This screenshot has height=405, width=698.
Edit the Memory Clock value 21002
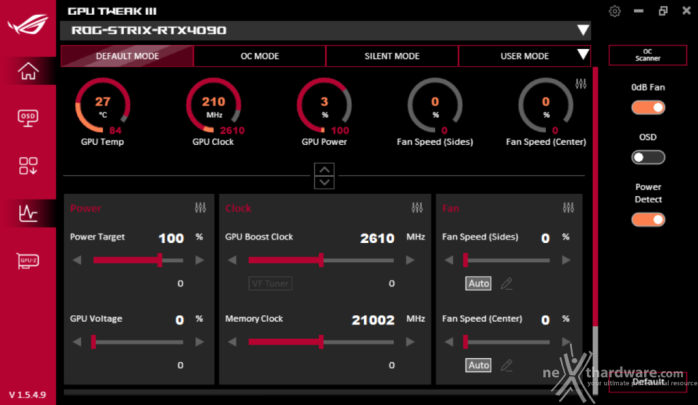pyautogui.click(x=373, y=320)
